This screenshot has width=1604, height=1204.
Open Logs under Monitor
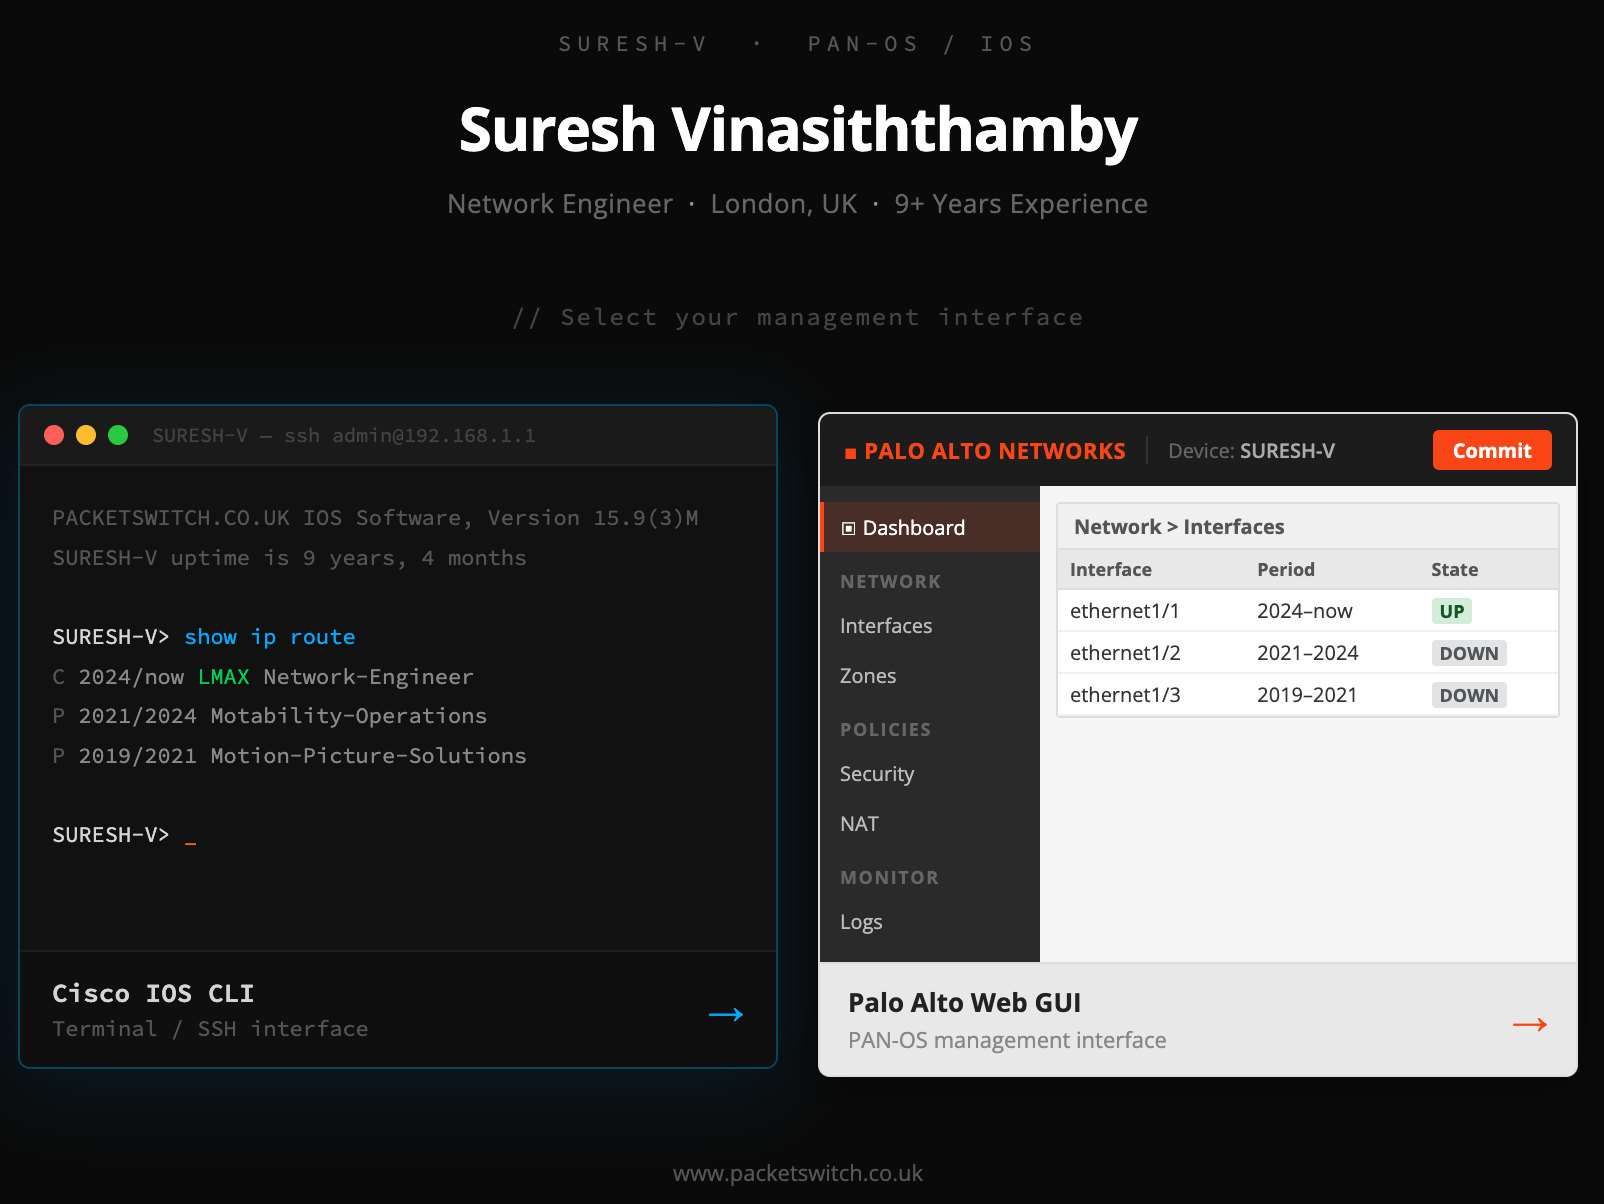click(x=861, y=922)
